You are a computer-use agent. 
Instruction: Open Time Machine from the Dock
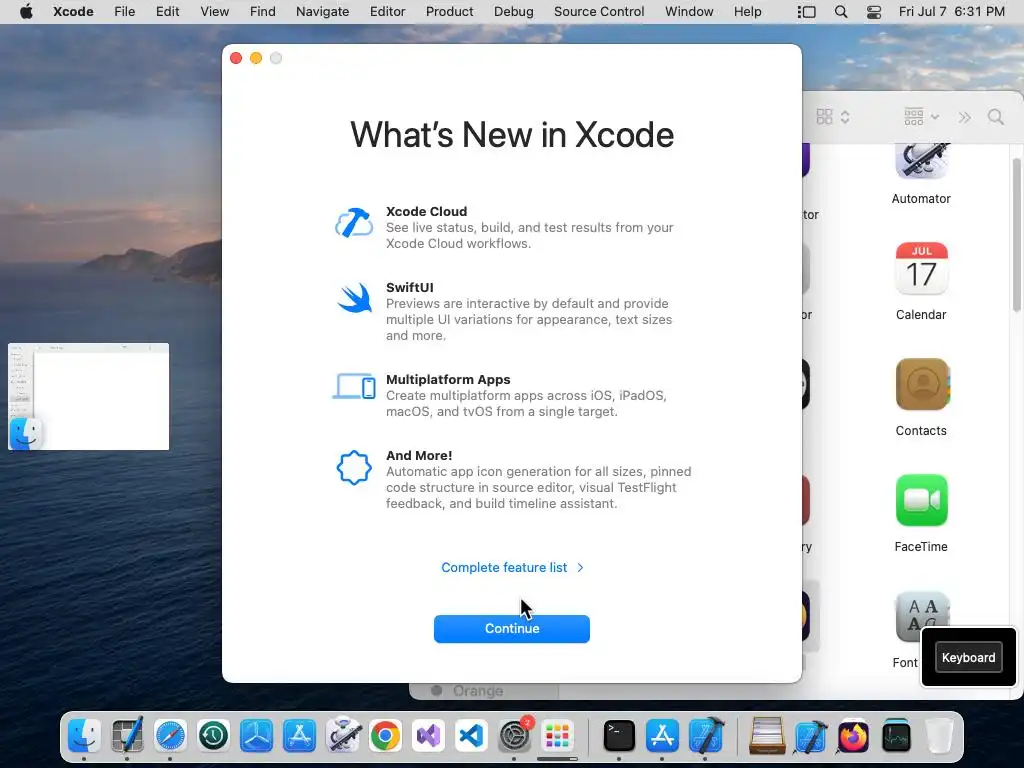[x=214, y=736]
